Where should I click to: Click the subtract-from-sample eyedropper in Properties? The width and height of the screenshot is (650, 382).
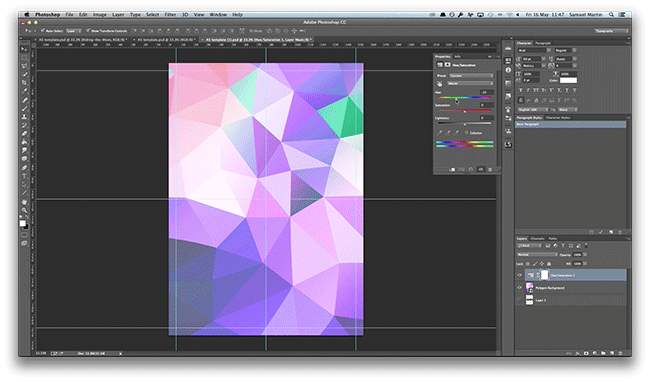(456, 133)
